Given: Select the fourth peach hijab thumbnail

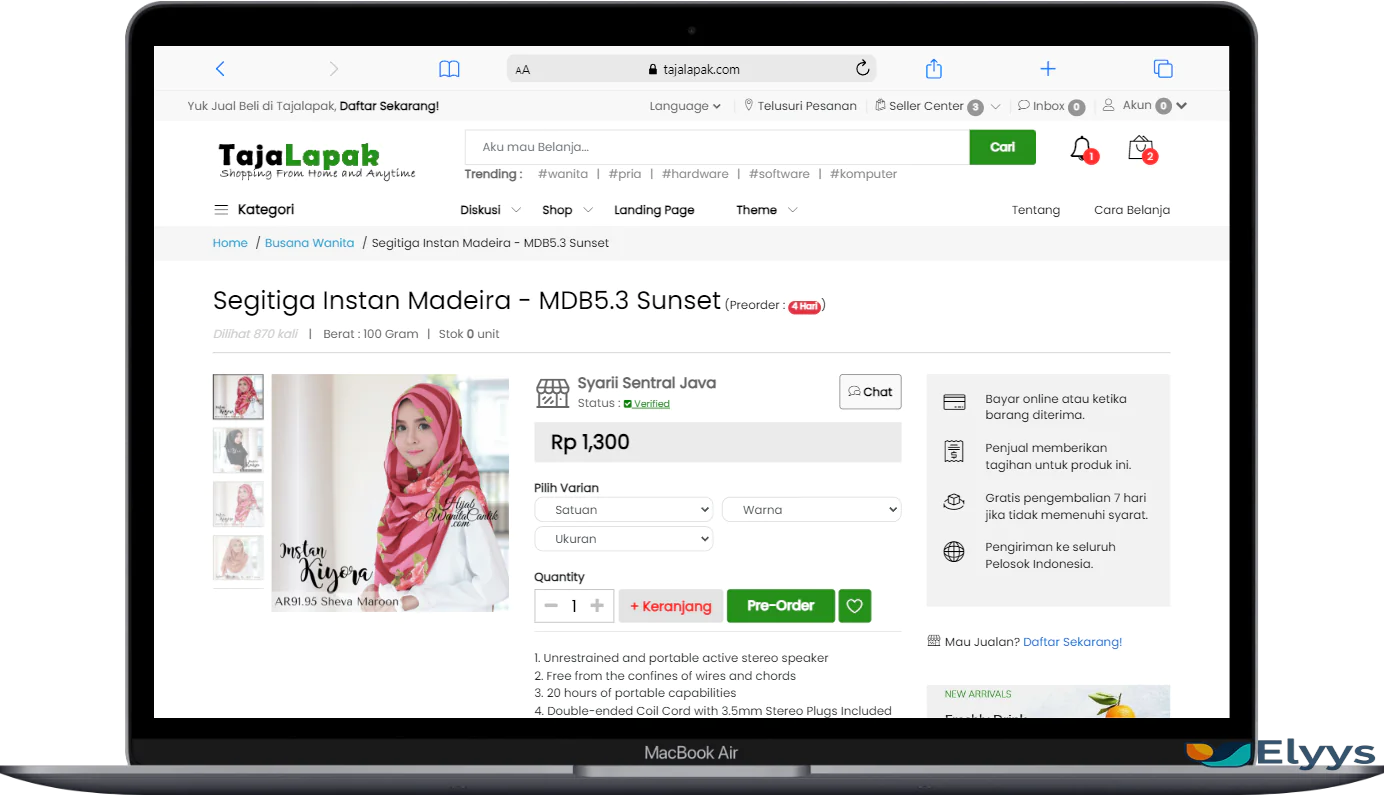Looking at the screenshot, I should [238, 558].
